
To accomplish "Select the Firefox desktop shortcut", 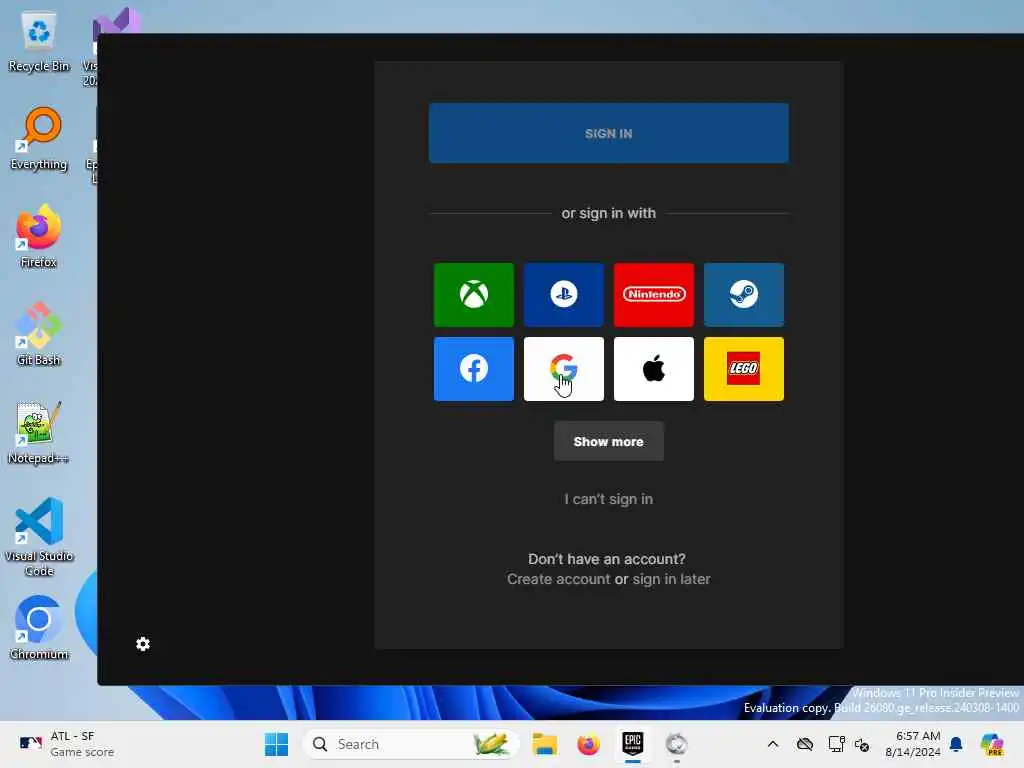I will coord(39,237).
